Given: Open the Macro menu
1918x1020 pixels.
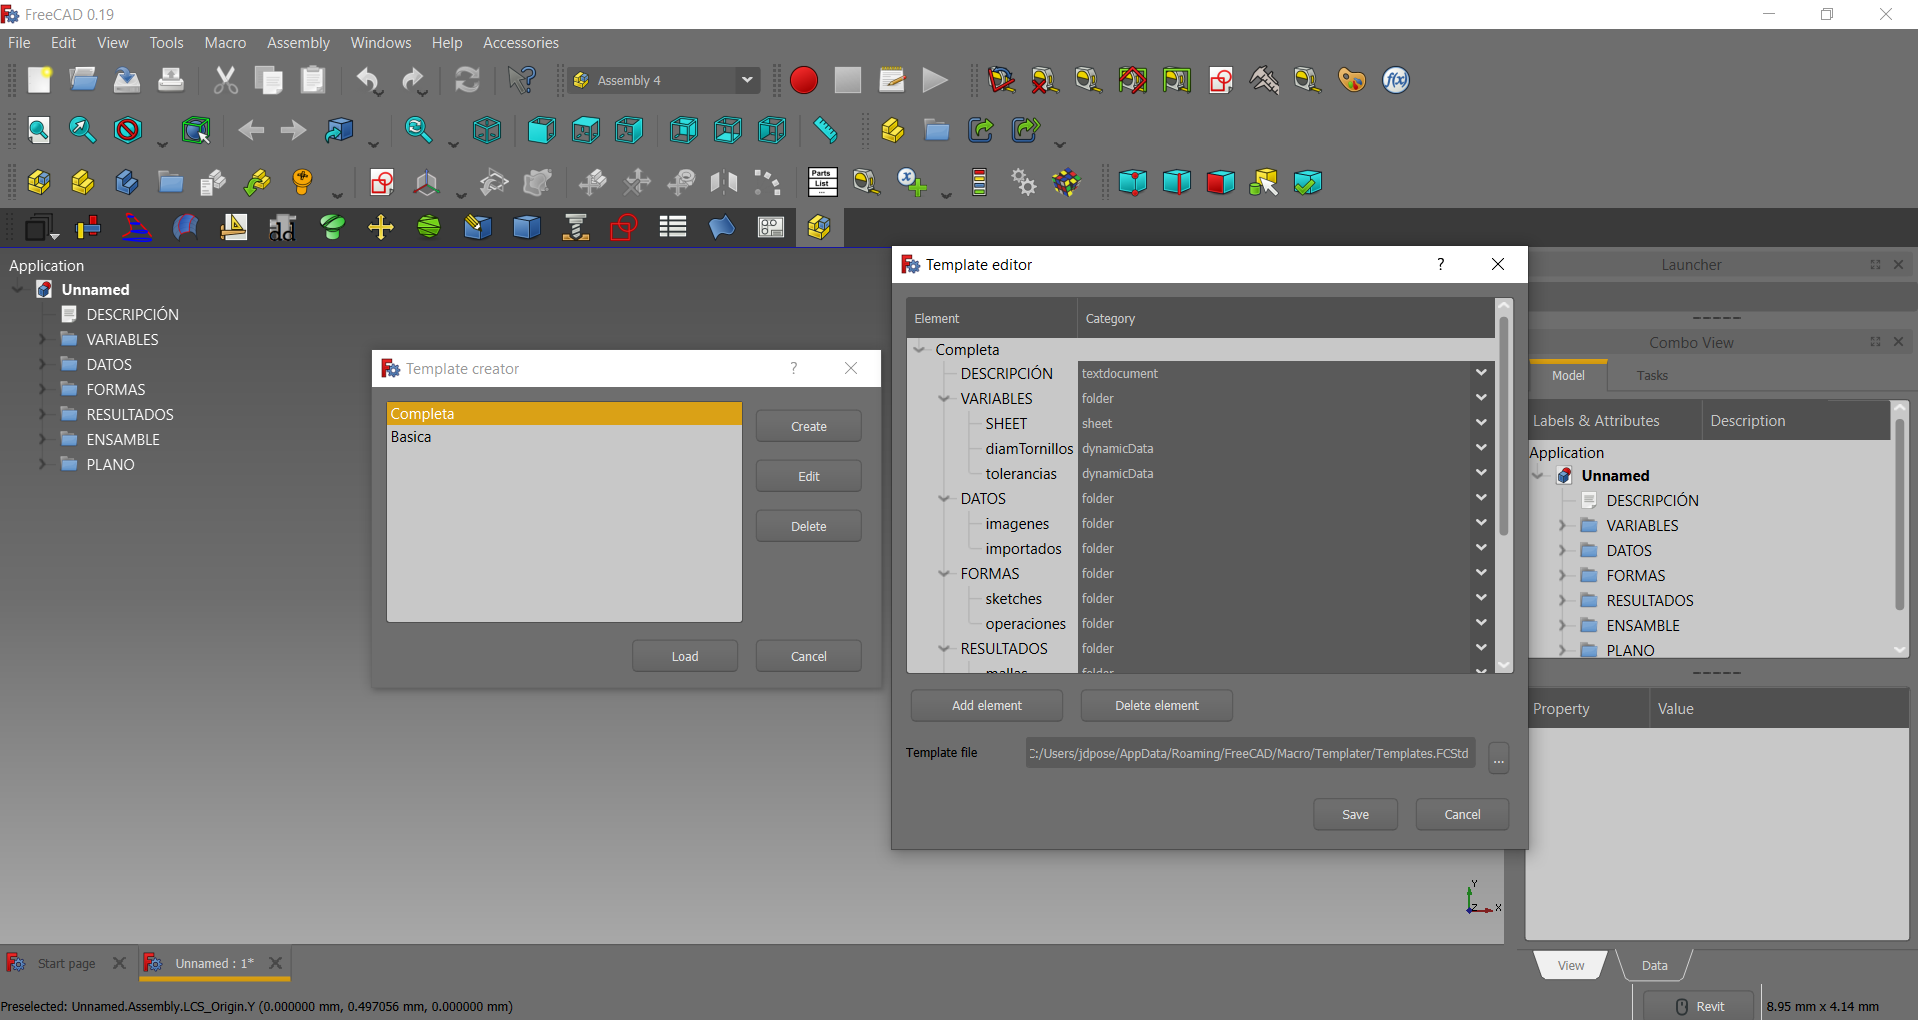Looking at the screenshot, I should tap(225, 43).
